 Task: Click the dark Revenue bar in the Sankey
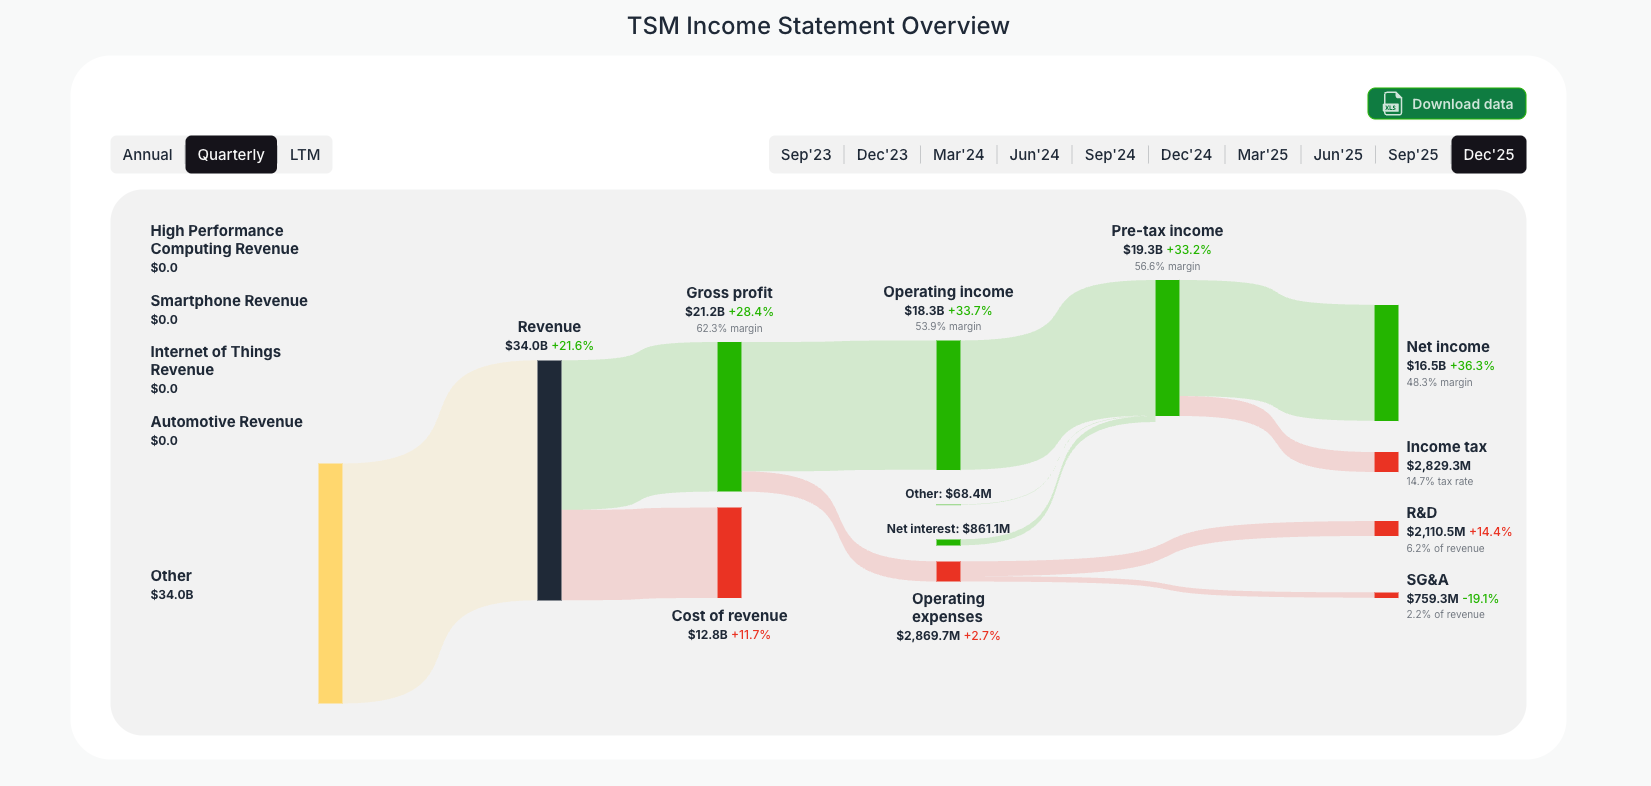[549, 480]
